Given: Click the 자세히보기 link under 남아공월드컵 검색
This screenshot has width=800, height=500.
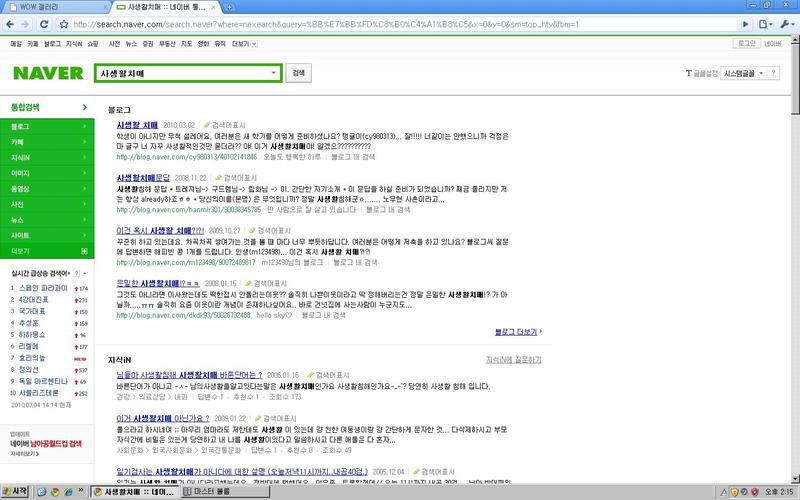Looking at the screenshot, I should 24,454.
